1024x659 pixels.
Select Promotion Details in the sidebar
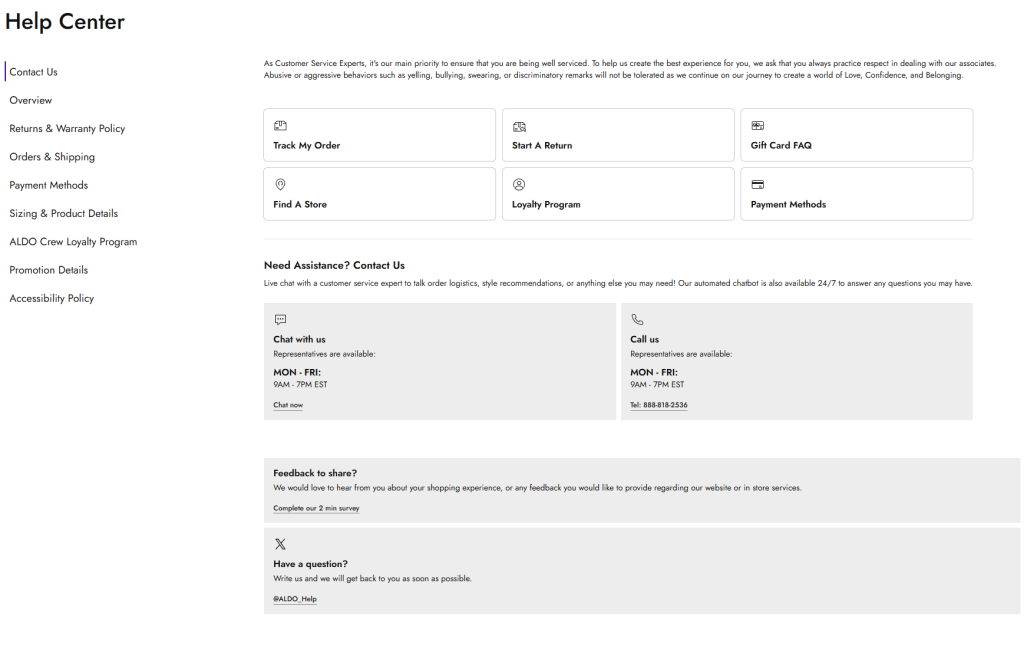(49, 270)
